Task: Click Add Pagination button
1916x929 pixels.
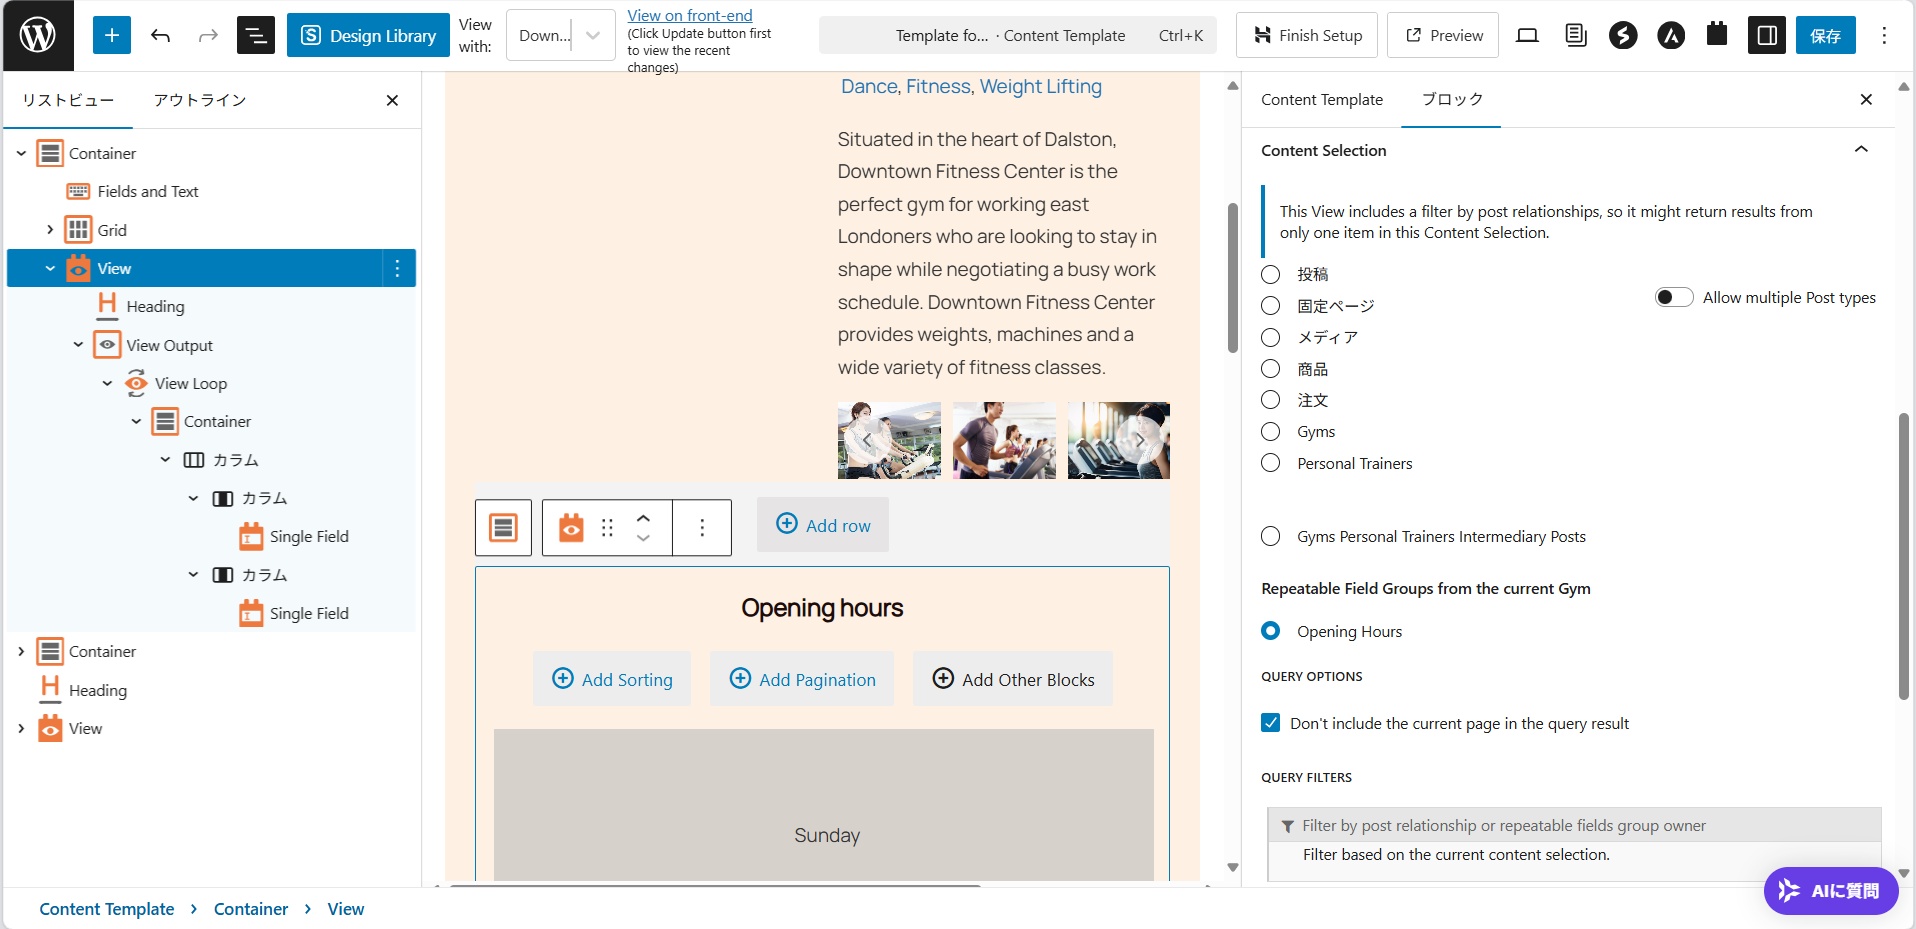Action: coord(802,679)
